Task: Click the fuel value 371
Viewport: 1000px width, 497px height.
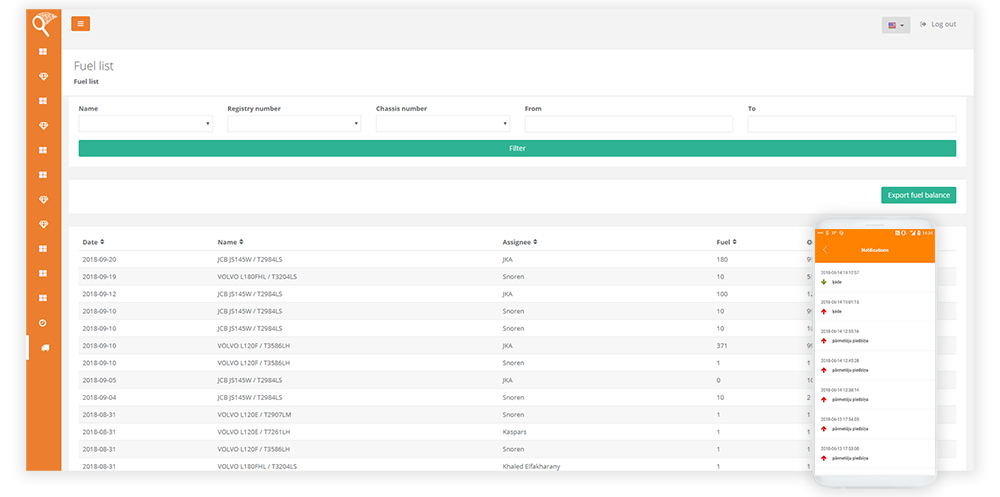Action: [722, 346]
